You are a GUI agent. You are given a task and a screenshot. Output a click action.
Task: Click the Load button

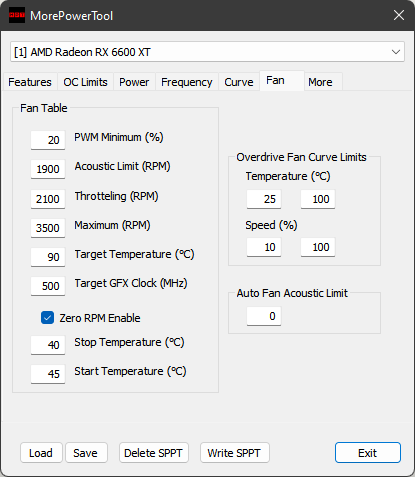(41, 453)
